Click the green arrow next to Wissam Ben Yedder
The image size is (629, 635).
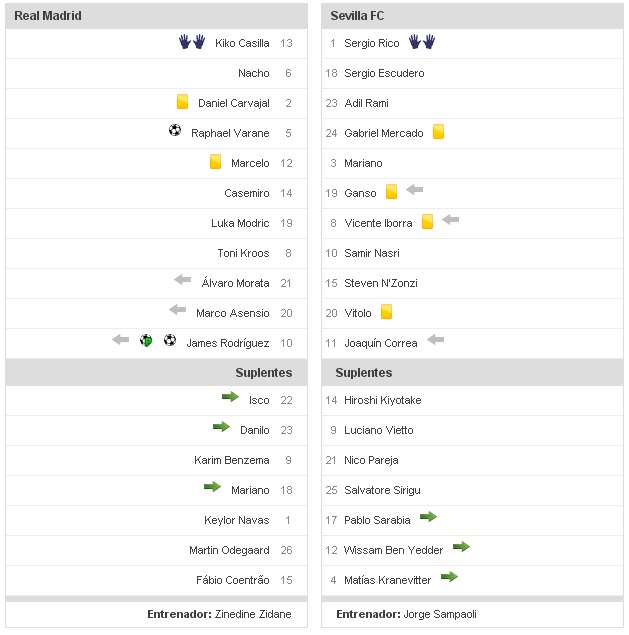[x=461, y=547]
